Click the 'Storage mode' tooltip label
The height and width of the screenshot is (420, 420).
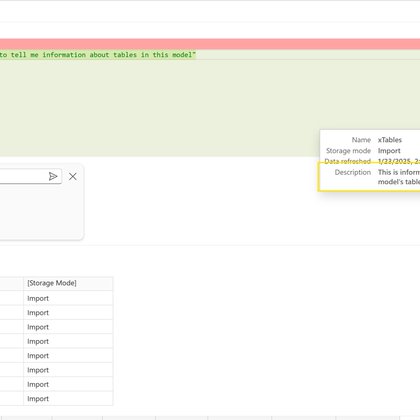coord(348,151)
